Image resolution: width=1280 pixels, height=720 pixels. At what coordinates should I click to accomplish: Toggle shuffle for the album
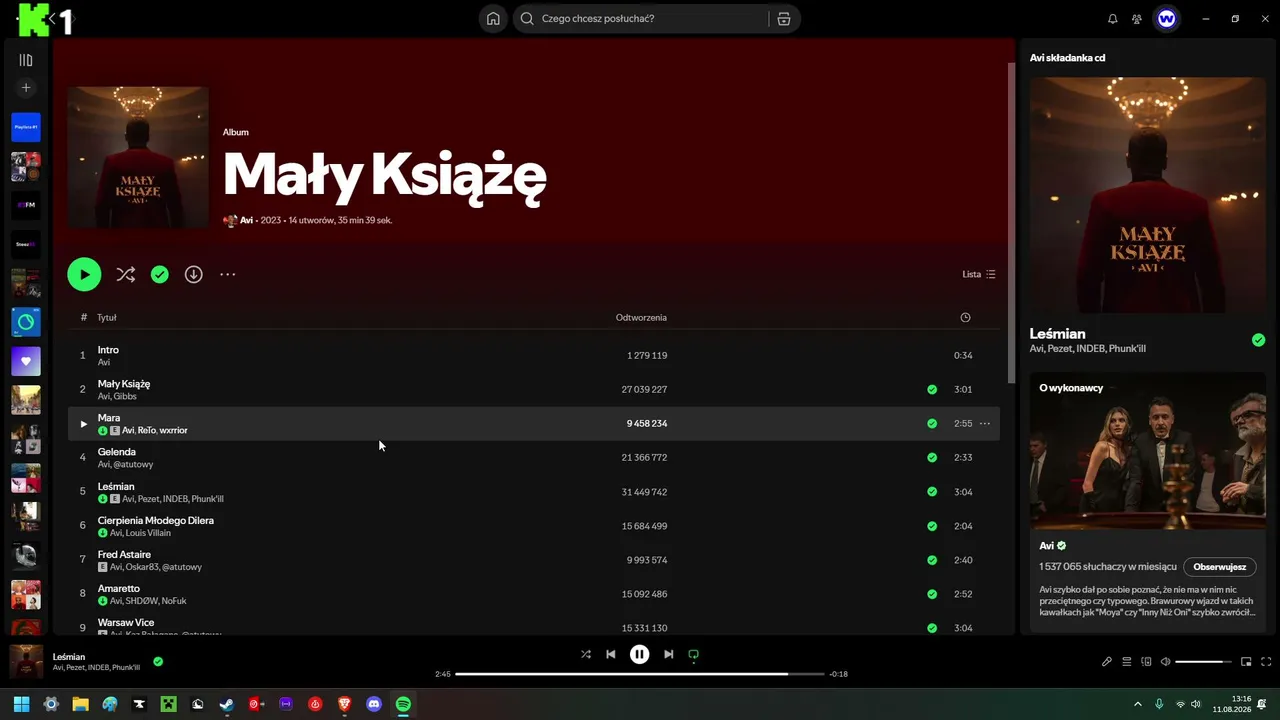point(125,274)
